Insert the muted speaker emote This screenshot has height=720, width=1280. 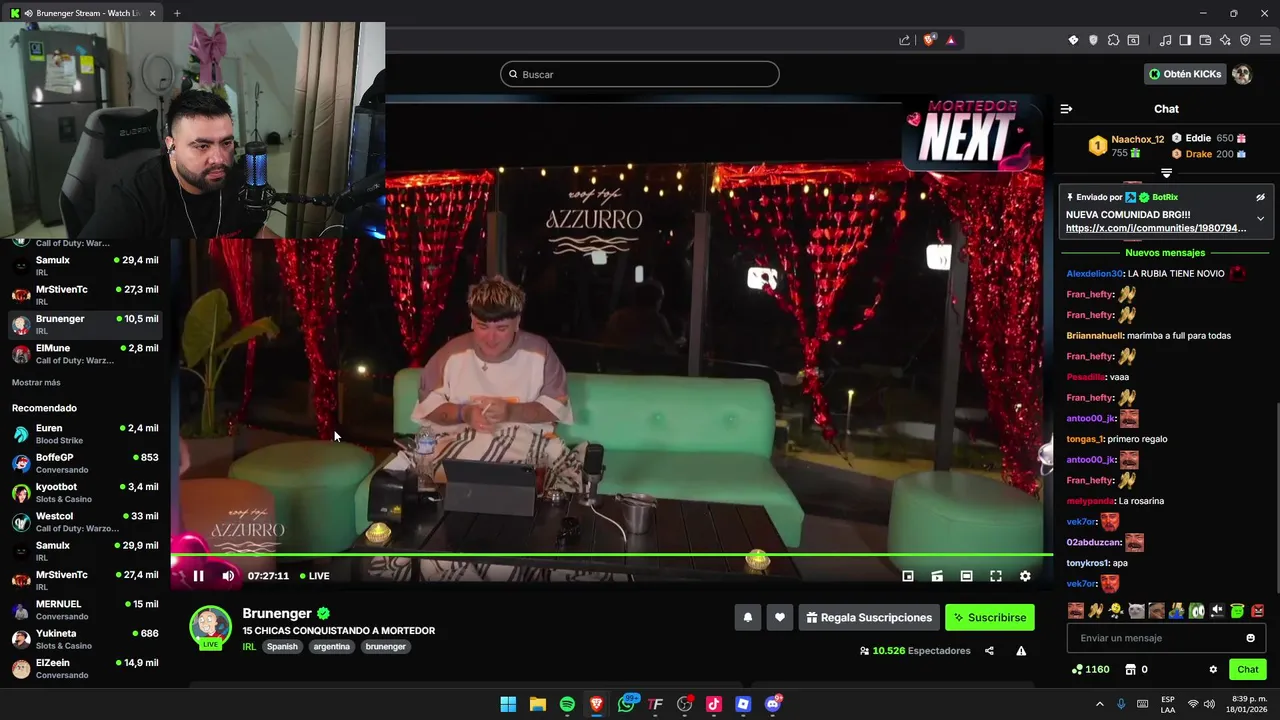tap(1217, 610)
